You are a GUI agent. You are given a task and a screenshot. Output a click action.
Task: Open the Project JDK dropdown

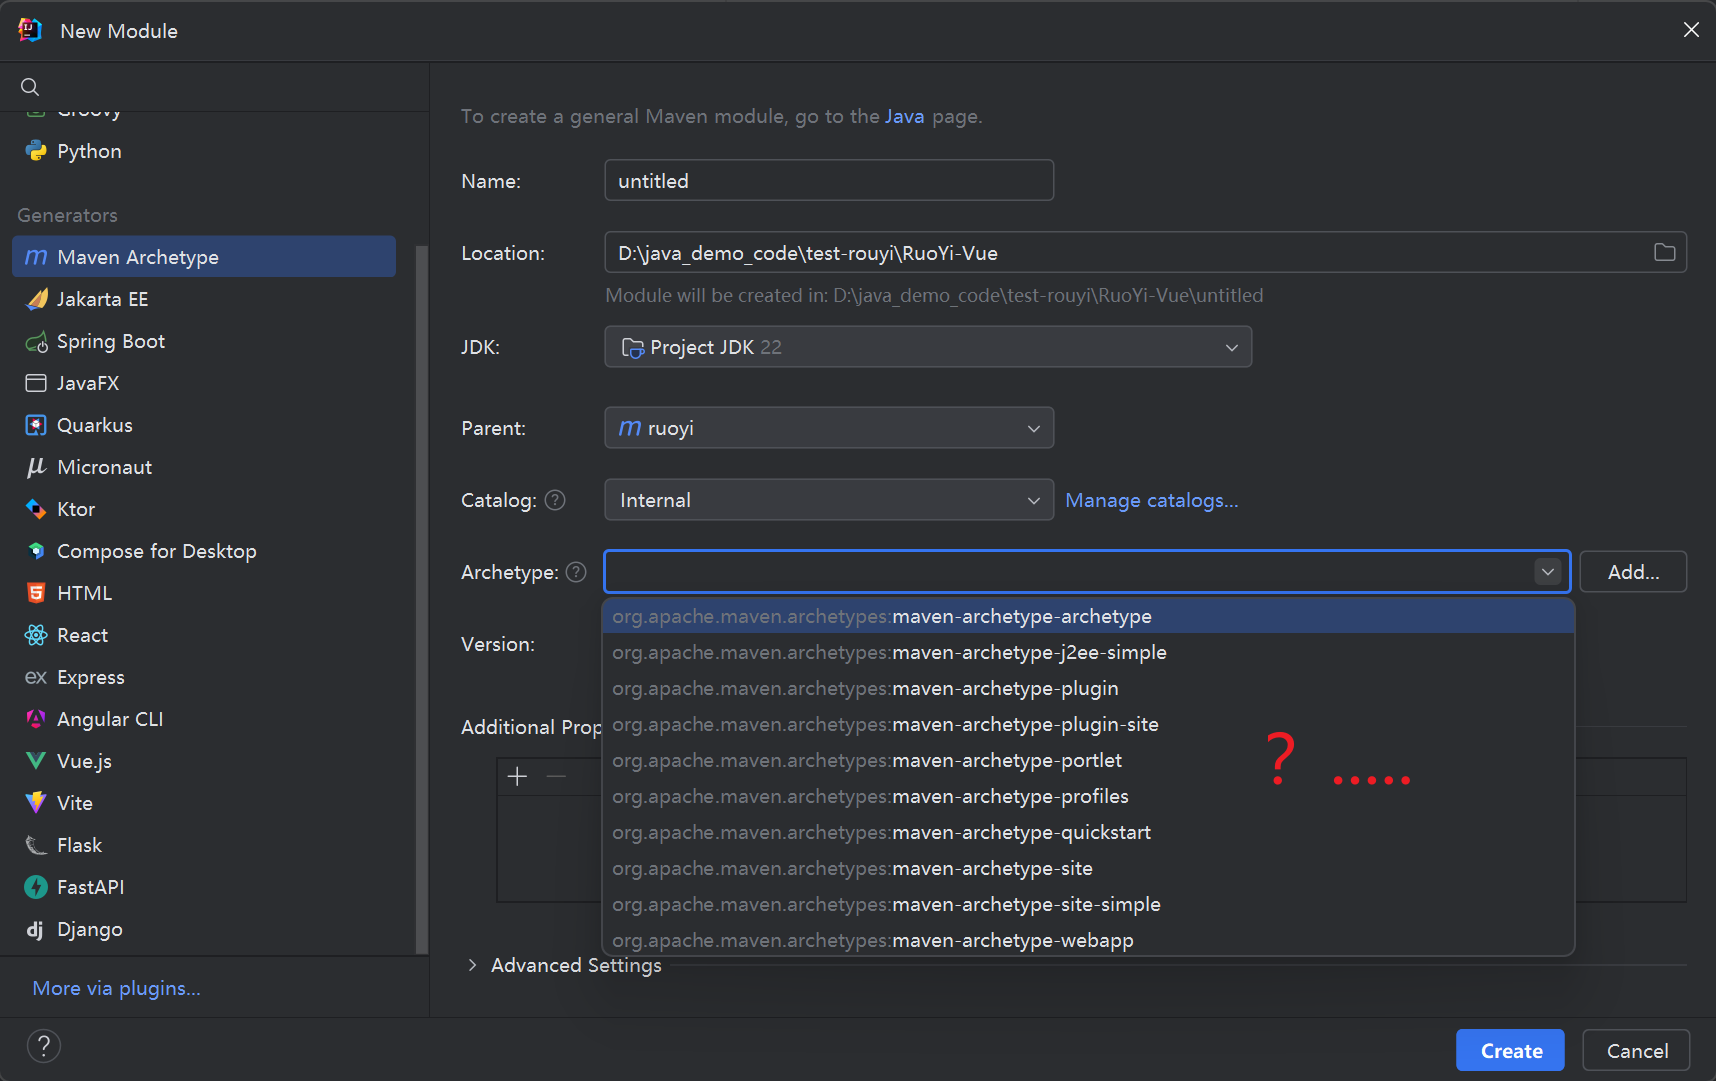point(927,348)
